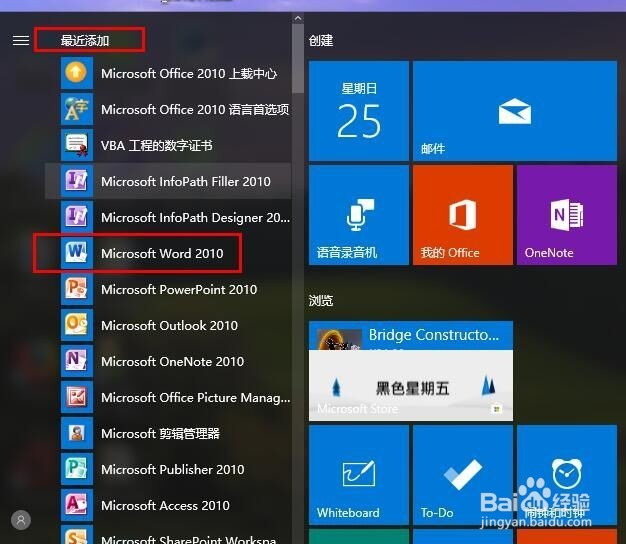Click the SharePoint Workspace icon
This screenshot has width=626, height=544.
coord(77,535)
